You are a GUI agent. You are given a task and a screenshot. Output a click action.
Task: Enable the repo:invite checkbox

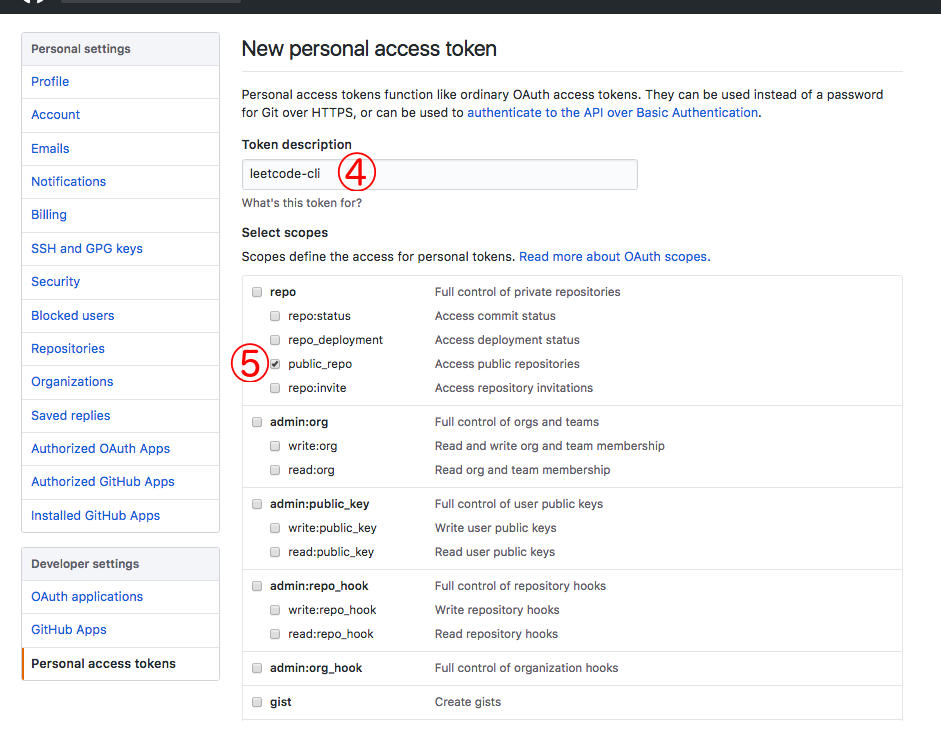point(275,388)
